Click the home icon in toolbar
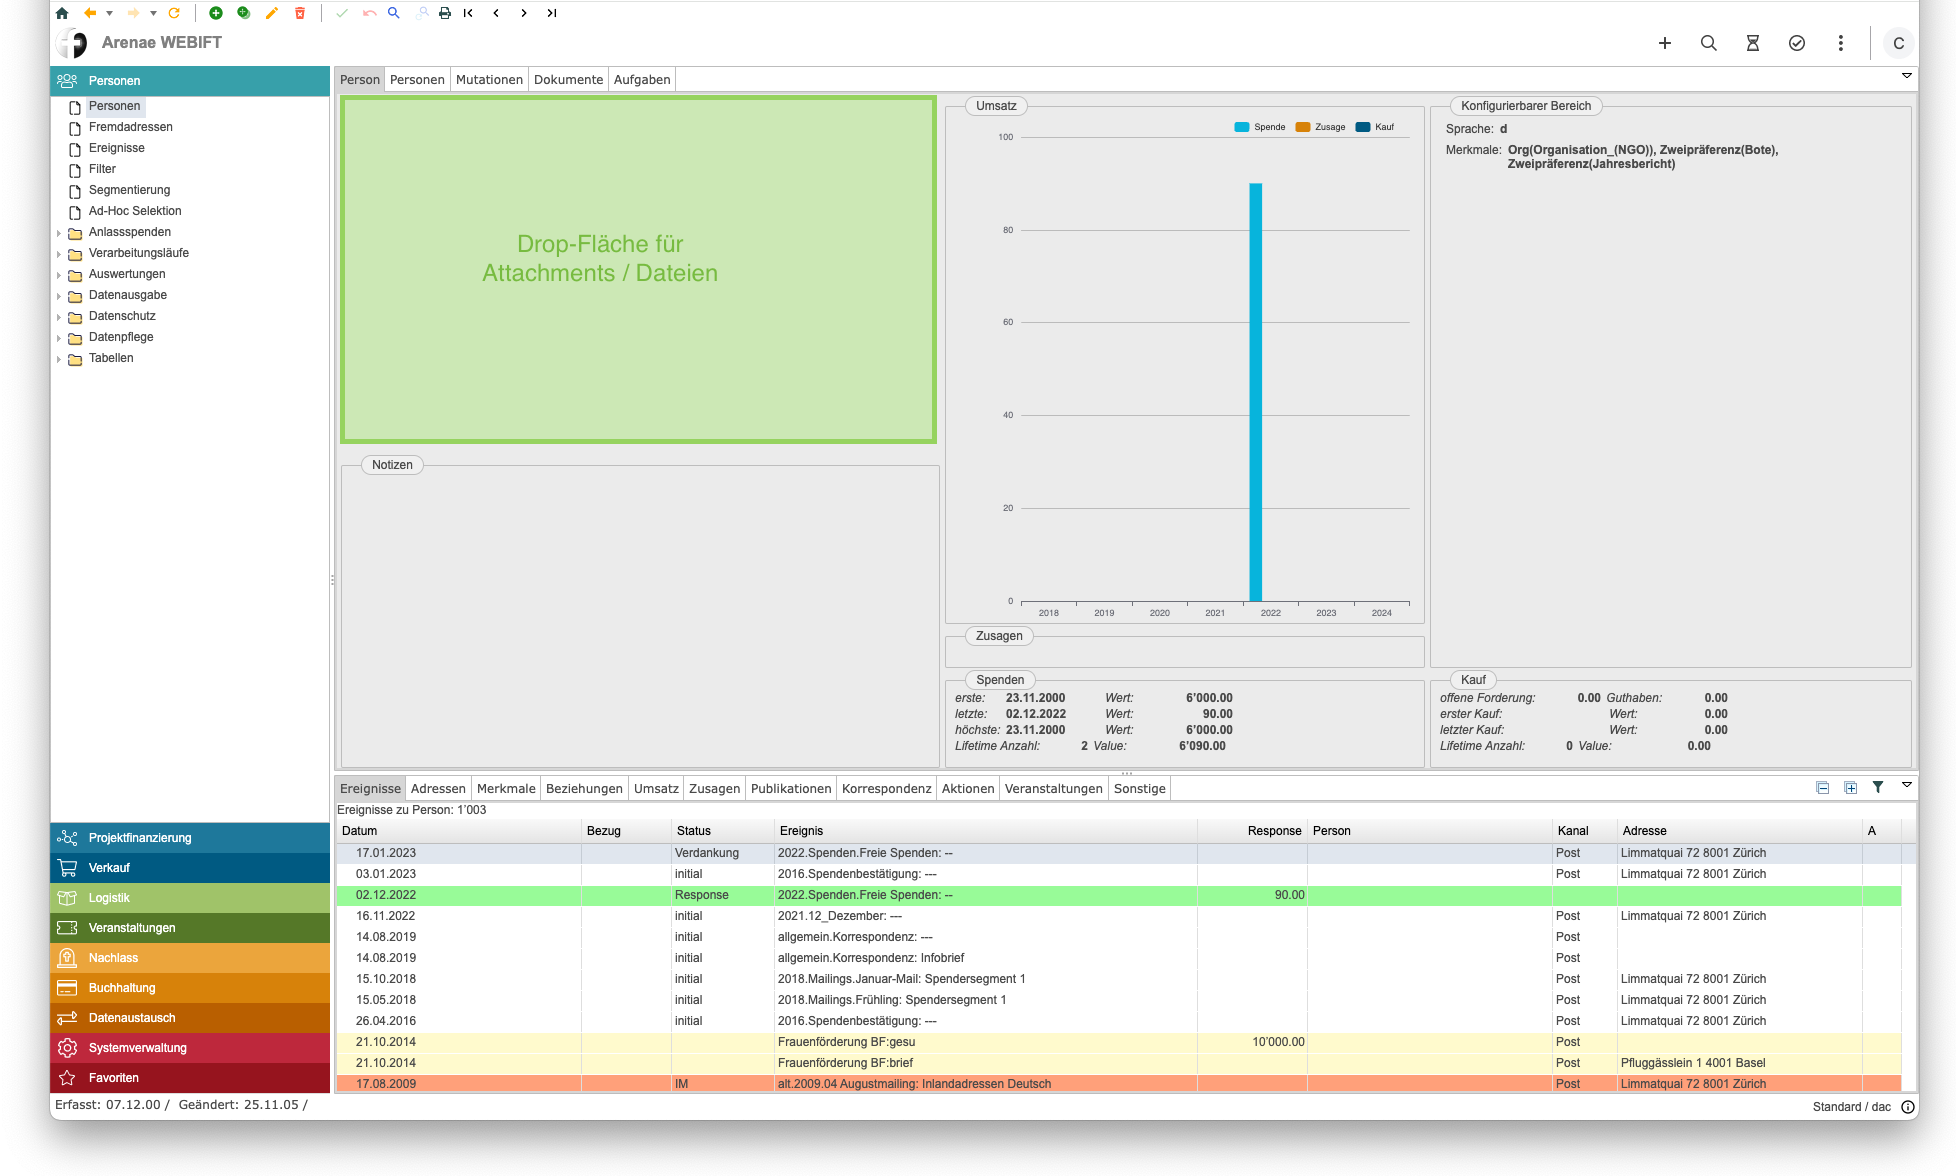 62,13
